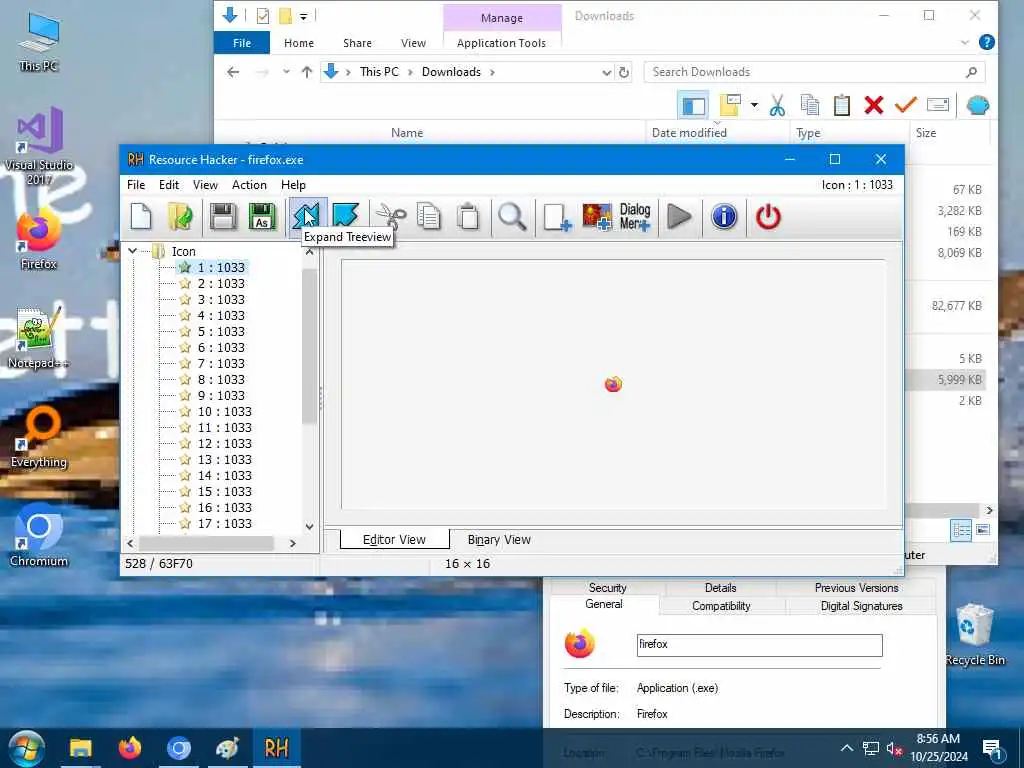Cut the resource with the scissors icon
The width and height of the screenshot is (1024, 768).
point(391,217)
